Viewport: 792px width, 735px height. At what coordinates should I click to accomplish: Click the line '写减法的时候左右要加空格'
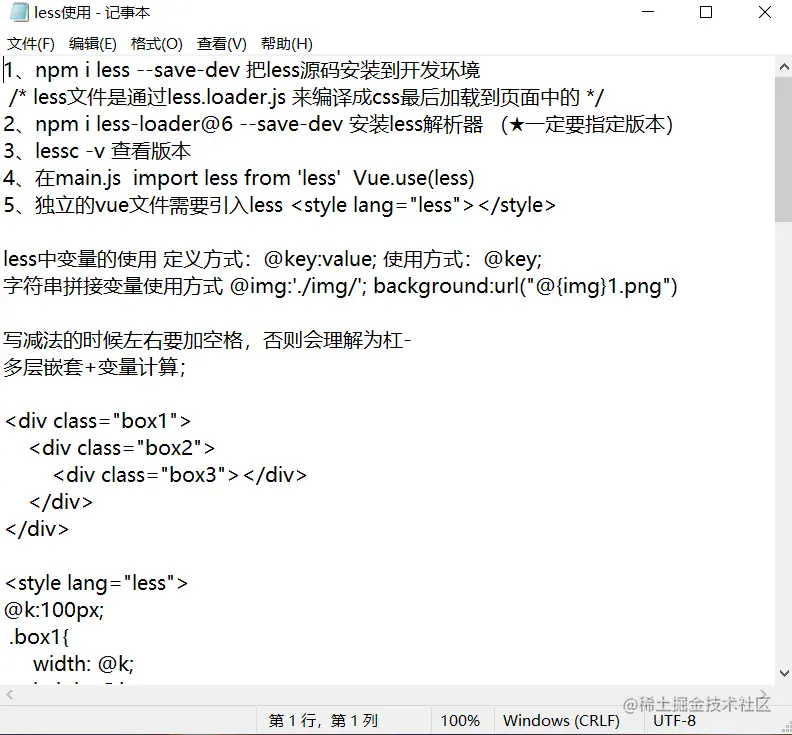207,340
